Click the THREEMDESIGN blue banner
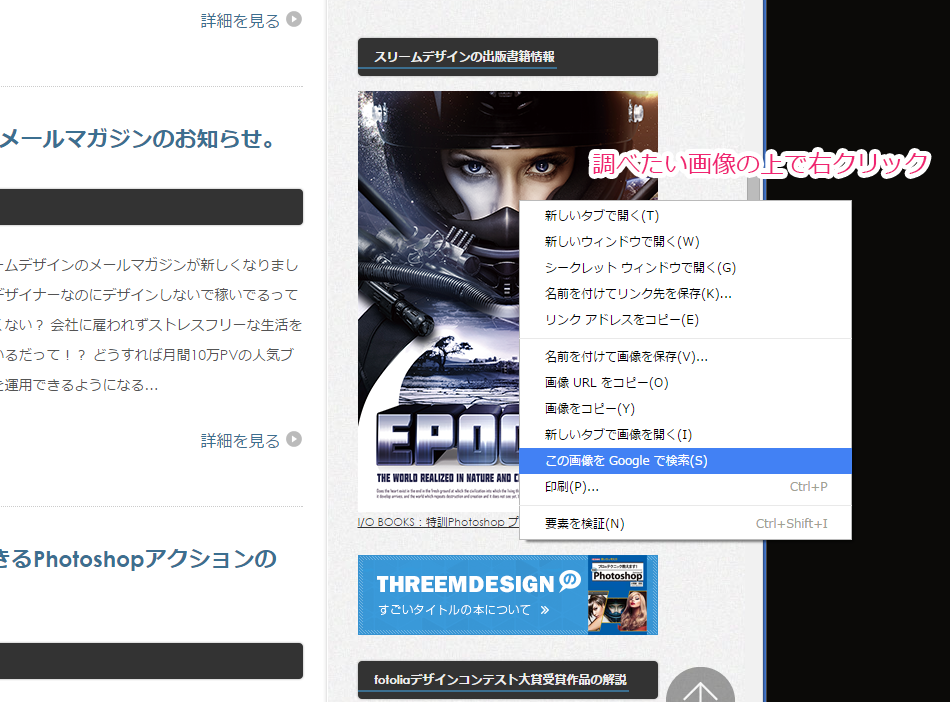 pos(507,595)
